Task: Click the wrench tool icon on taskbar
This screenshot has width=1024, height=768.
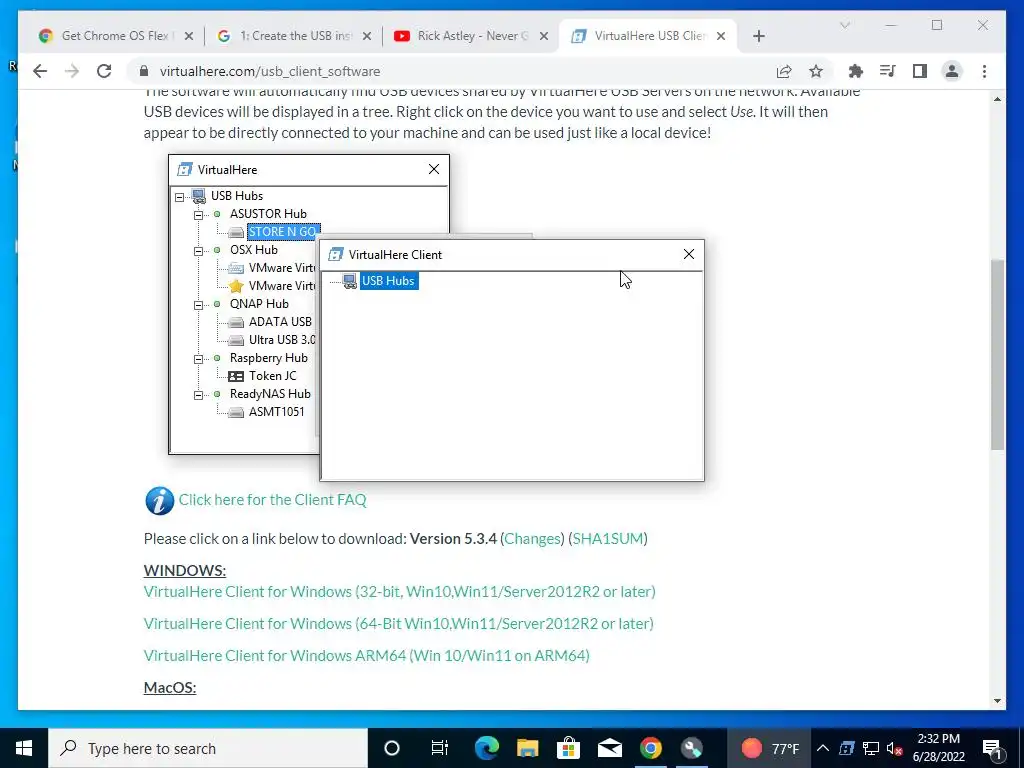Action: pos(692,748)
